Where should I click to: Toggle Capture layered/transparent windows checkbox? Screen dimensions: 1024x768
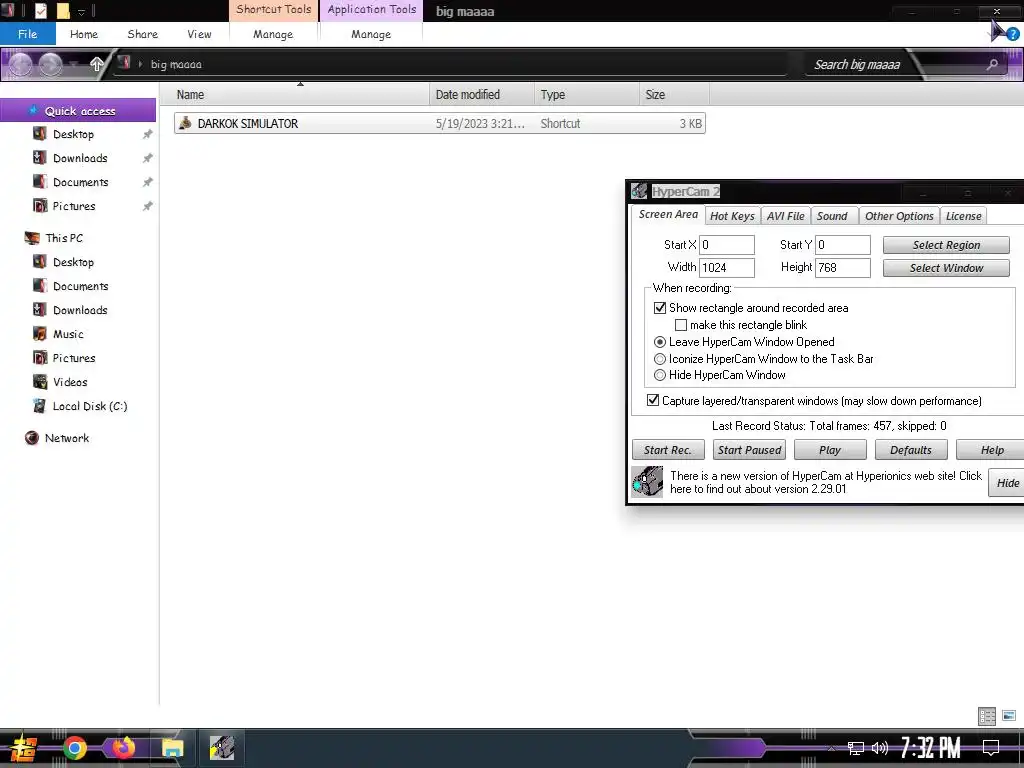click(x=652, y=400)
